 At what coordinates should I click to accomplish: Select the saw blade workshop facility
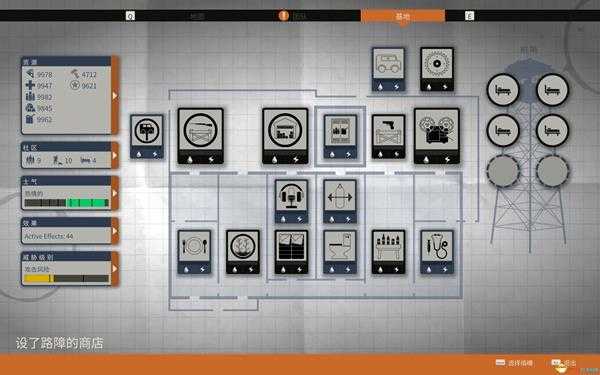437,69
